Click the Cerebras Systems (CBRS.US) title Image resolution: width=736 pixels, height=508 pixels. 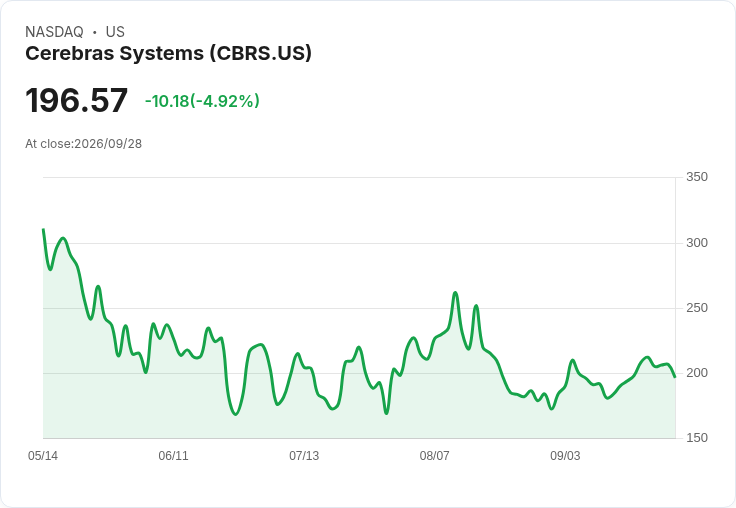pyautogui.click(x=169, y=53)
